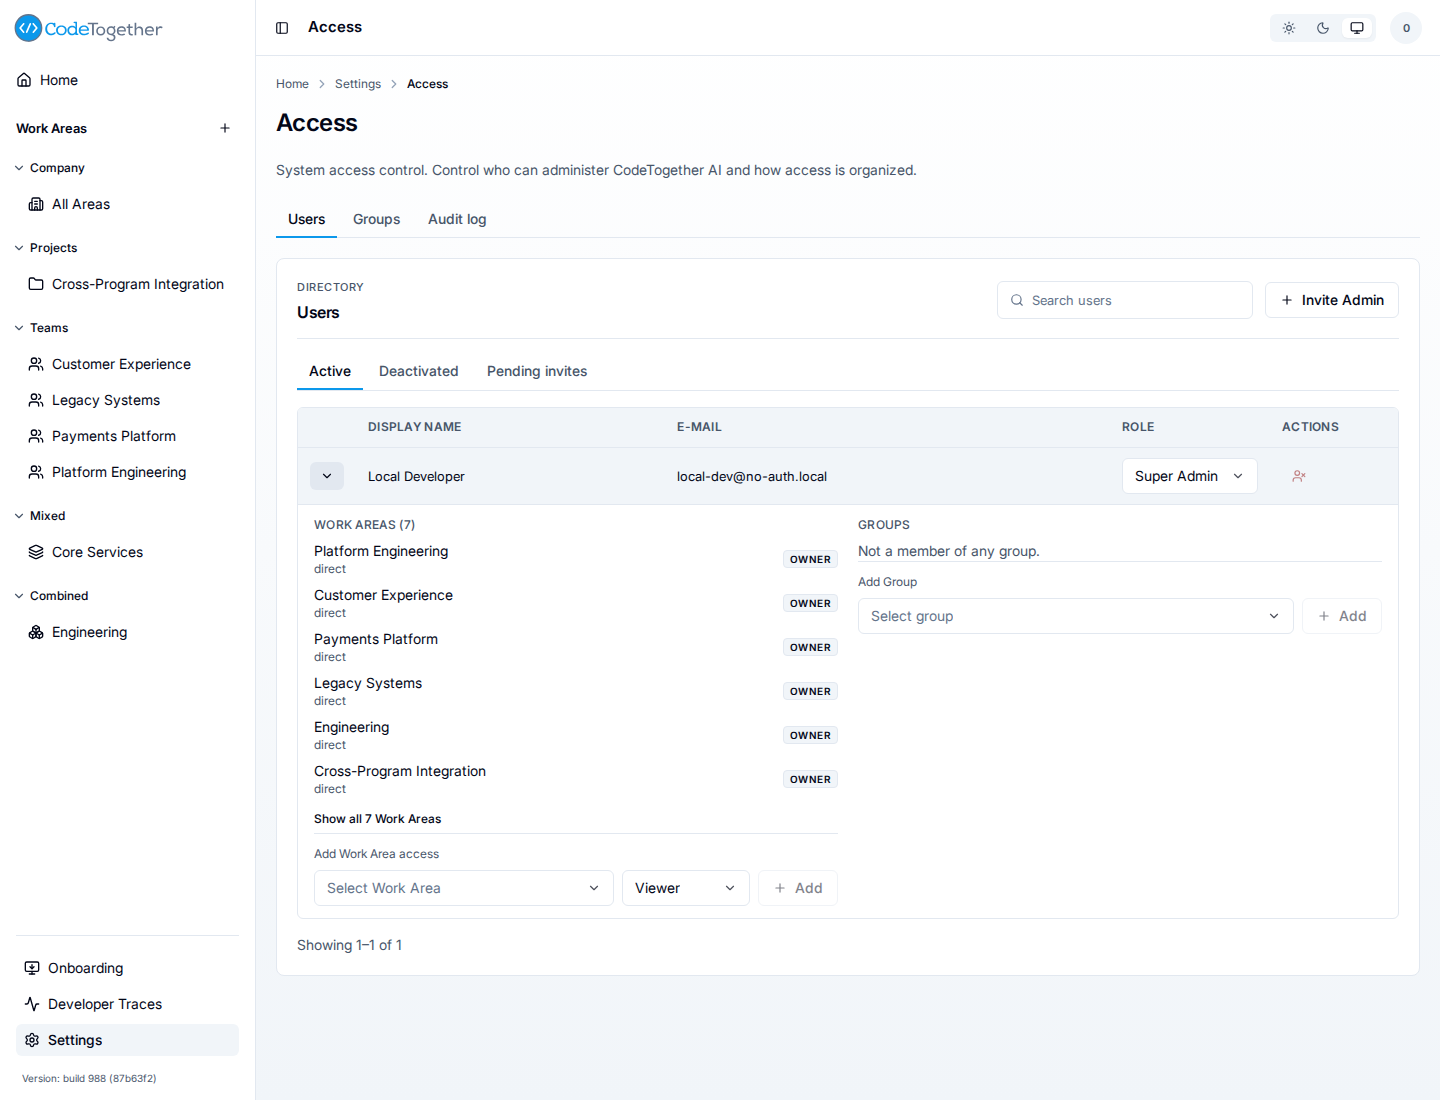
Task: Click the Settings breadcrumb link
Action: tap(358, 84)
